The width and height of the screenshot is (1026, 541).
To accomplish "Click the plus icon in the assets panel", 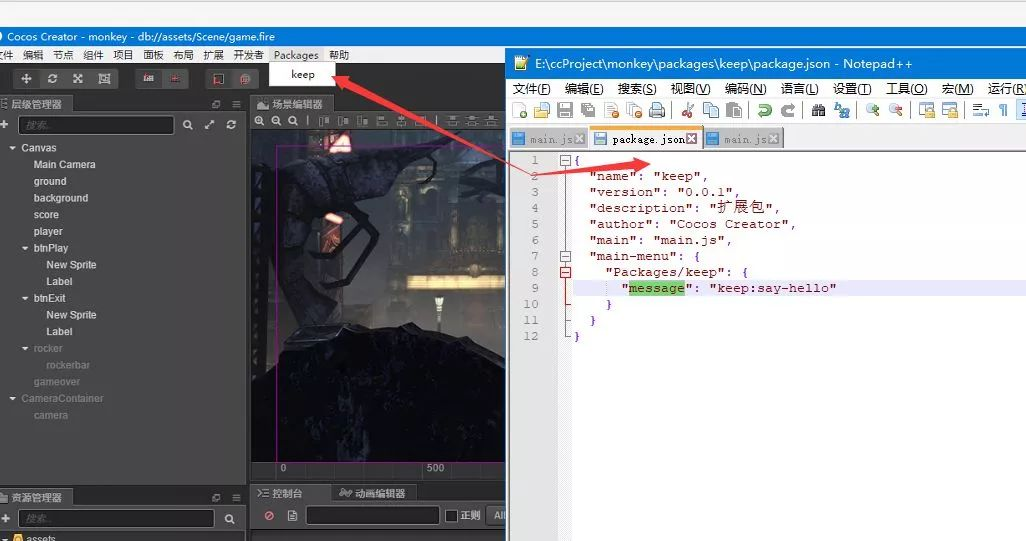I will pyautogui.click(x=5, y=518).
